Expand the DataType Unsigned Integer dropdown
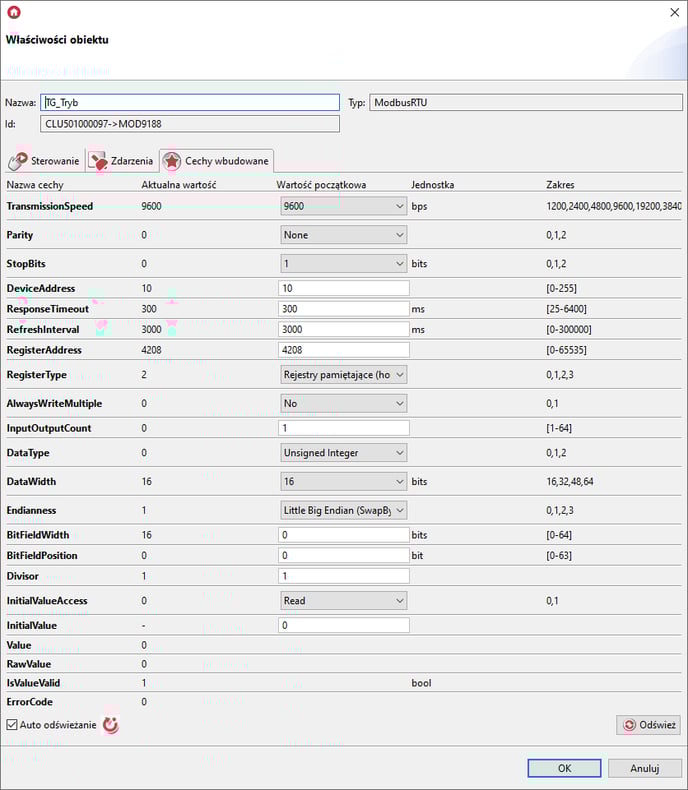 (343, 453)
